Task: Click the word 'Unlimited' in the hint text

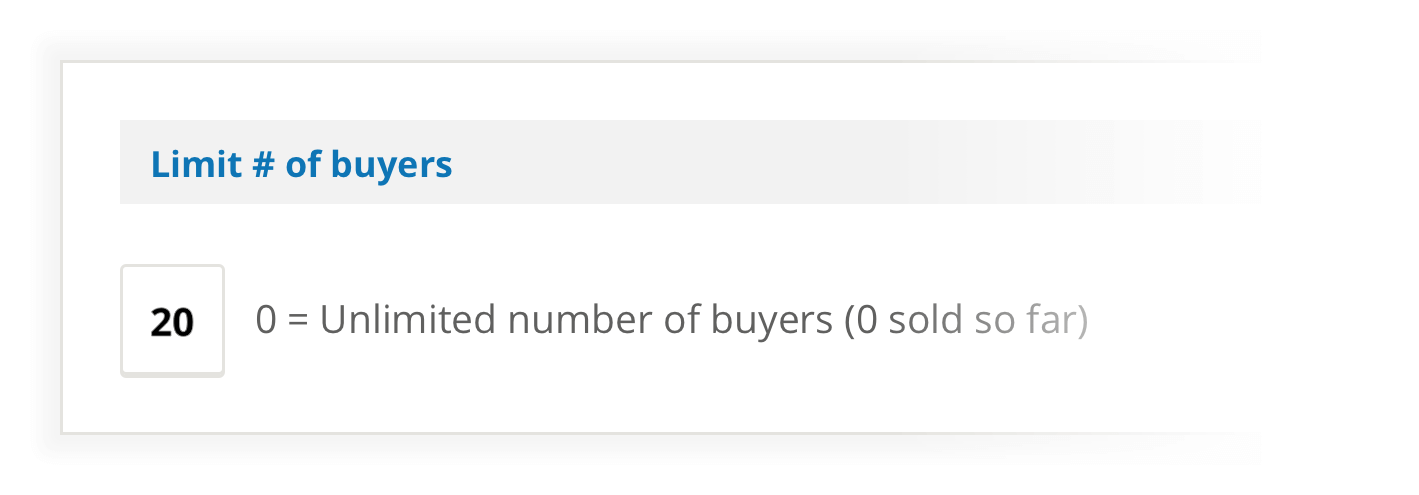Action: 408,320
